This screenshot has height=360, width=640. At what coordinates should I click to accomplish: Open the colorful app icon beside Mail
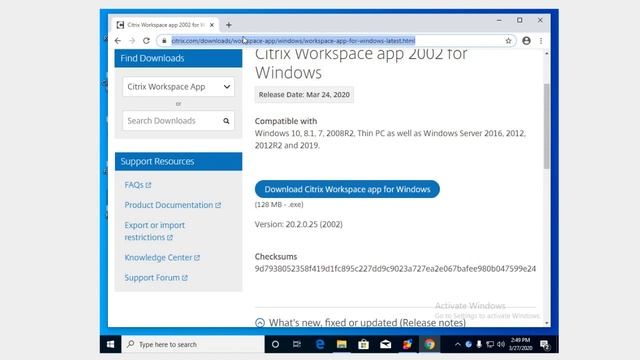[407, 344]
